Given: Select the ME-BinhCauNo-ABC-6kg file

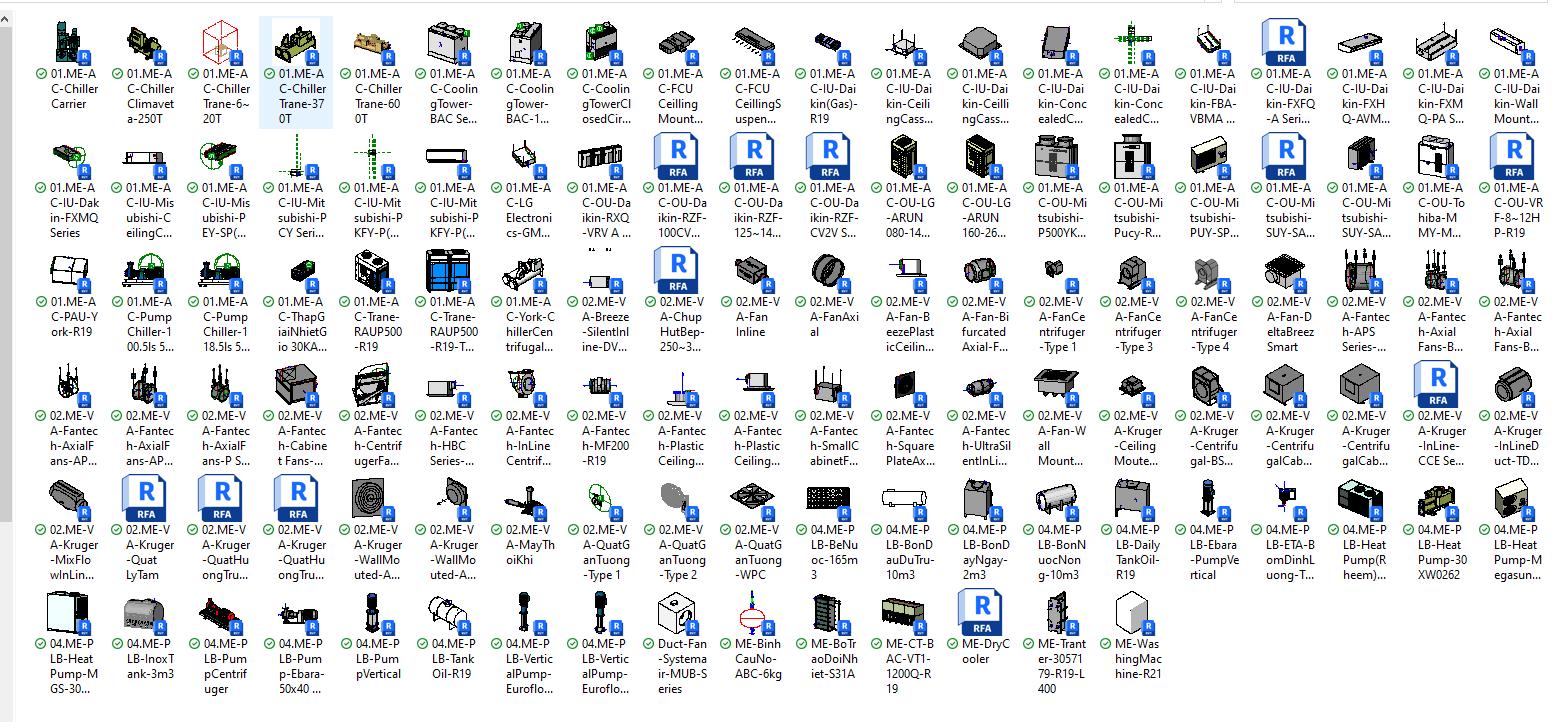Looking at the screenshot, I should [x=752, y=614].
